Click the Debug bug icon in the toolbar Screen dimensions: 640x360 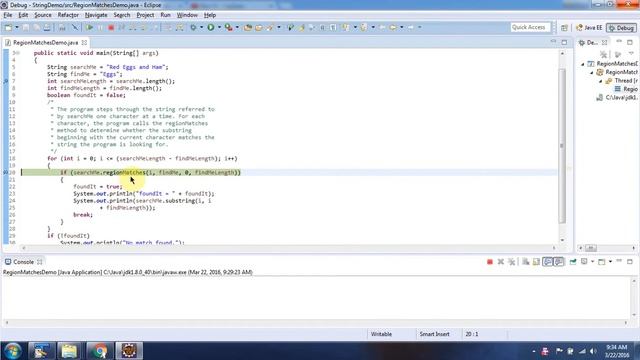pos(193,27)
